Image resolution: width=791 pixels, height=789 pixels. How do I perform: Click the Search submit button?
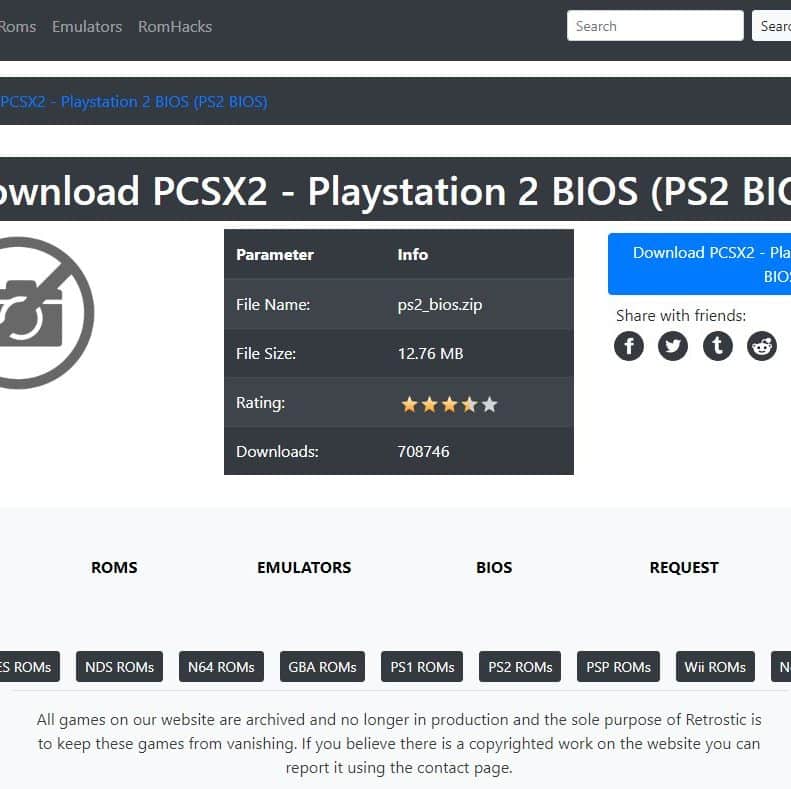point(772,26)
